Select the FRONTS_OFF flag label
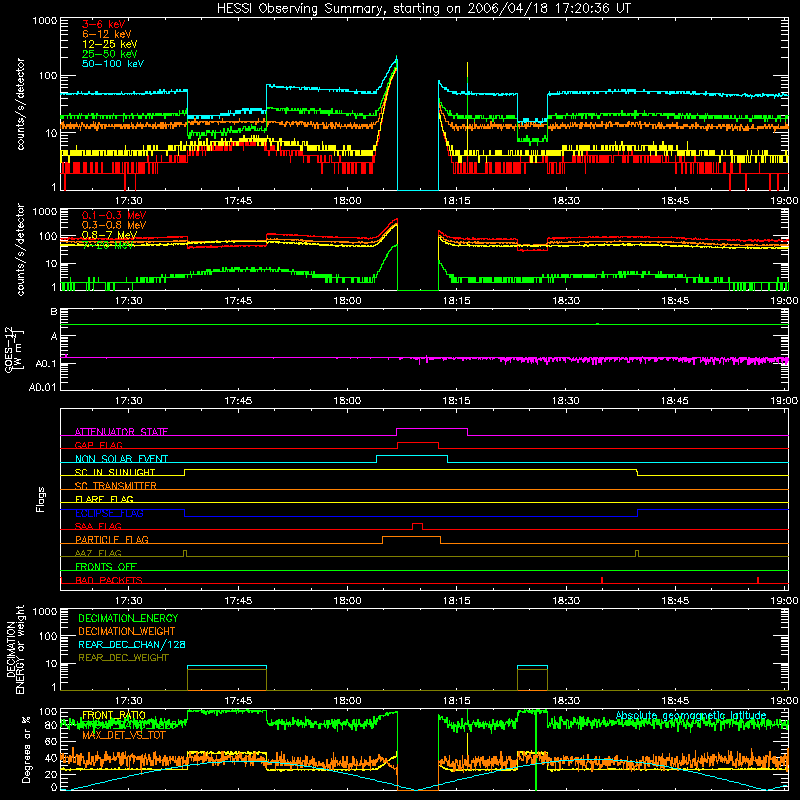 [x=106, y=567]
